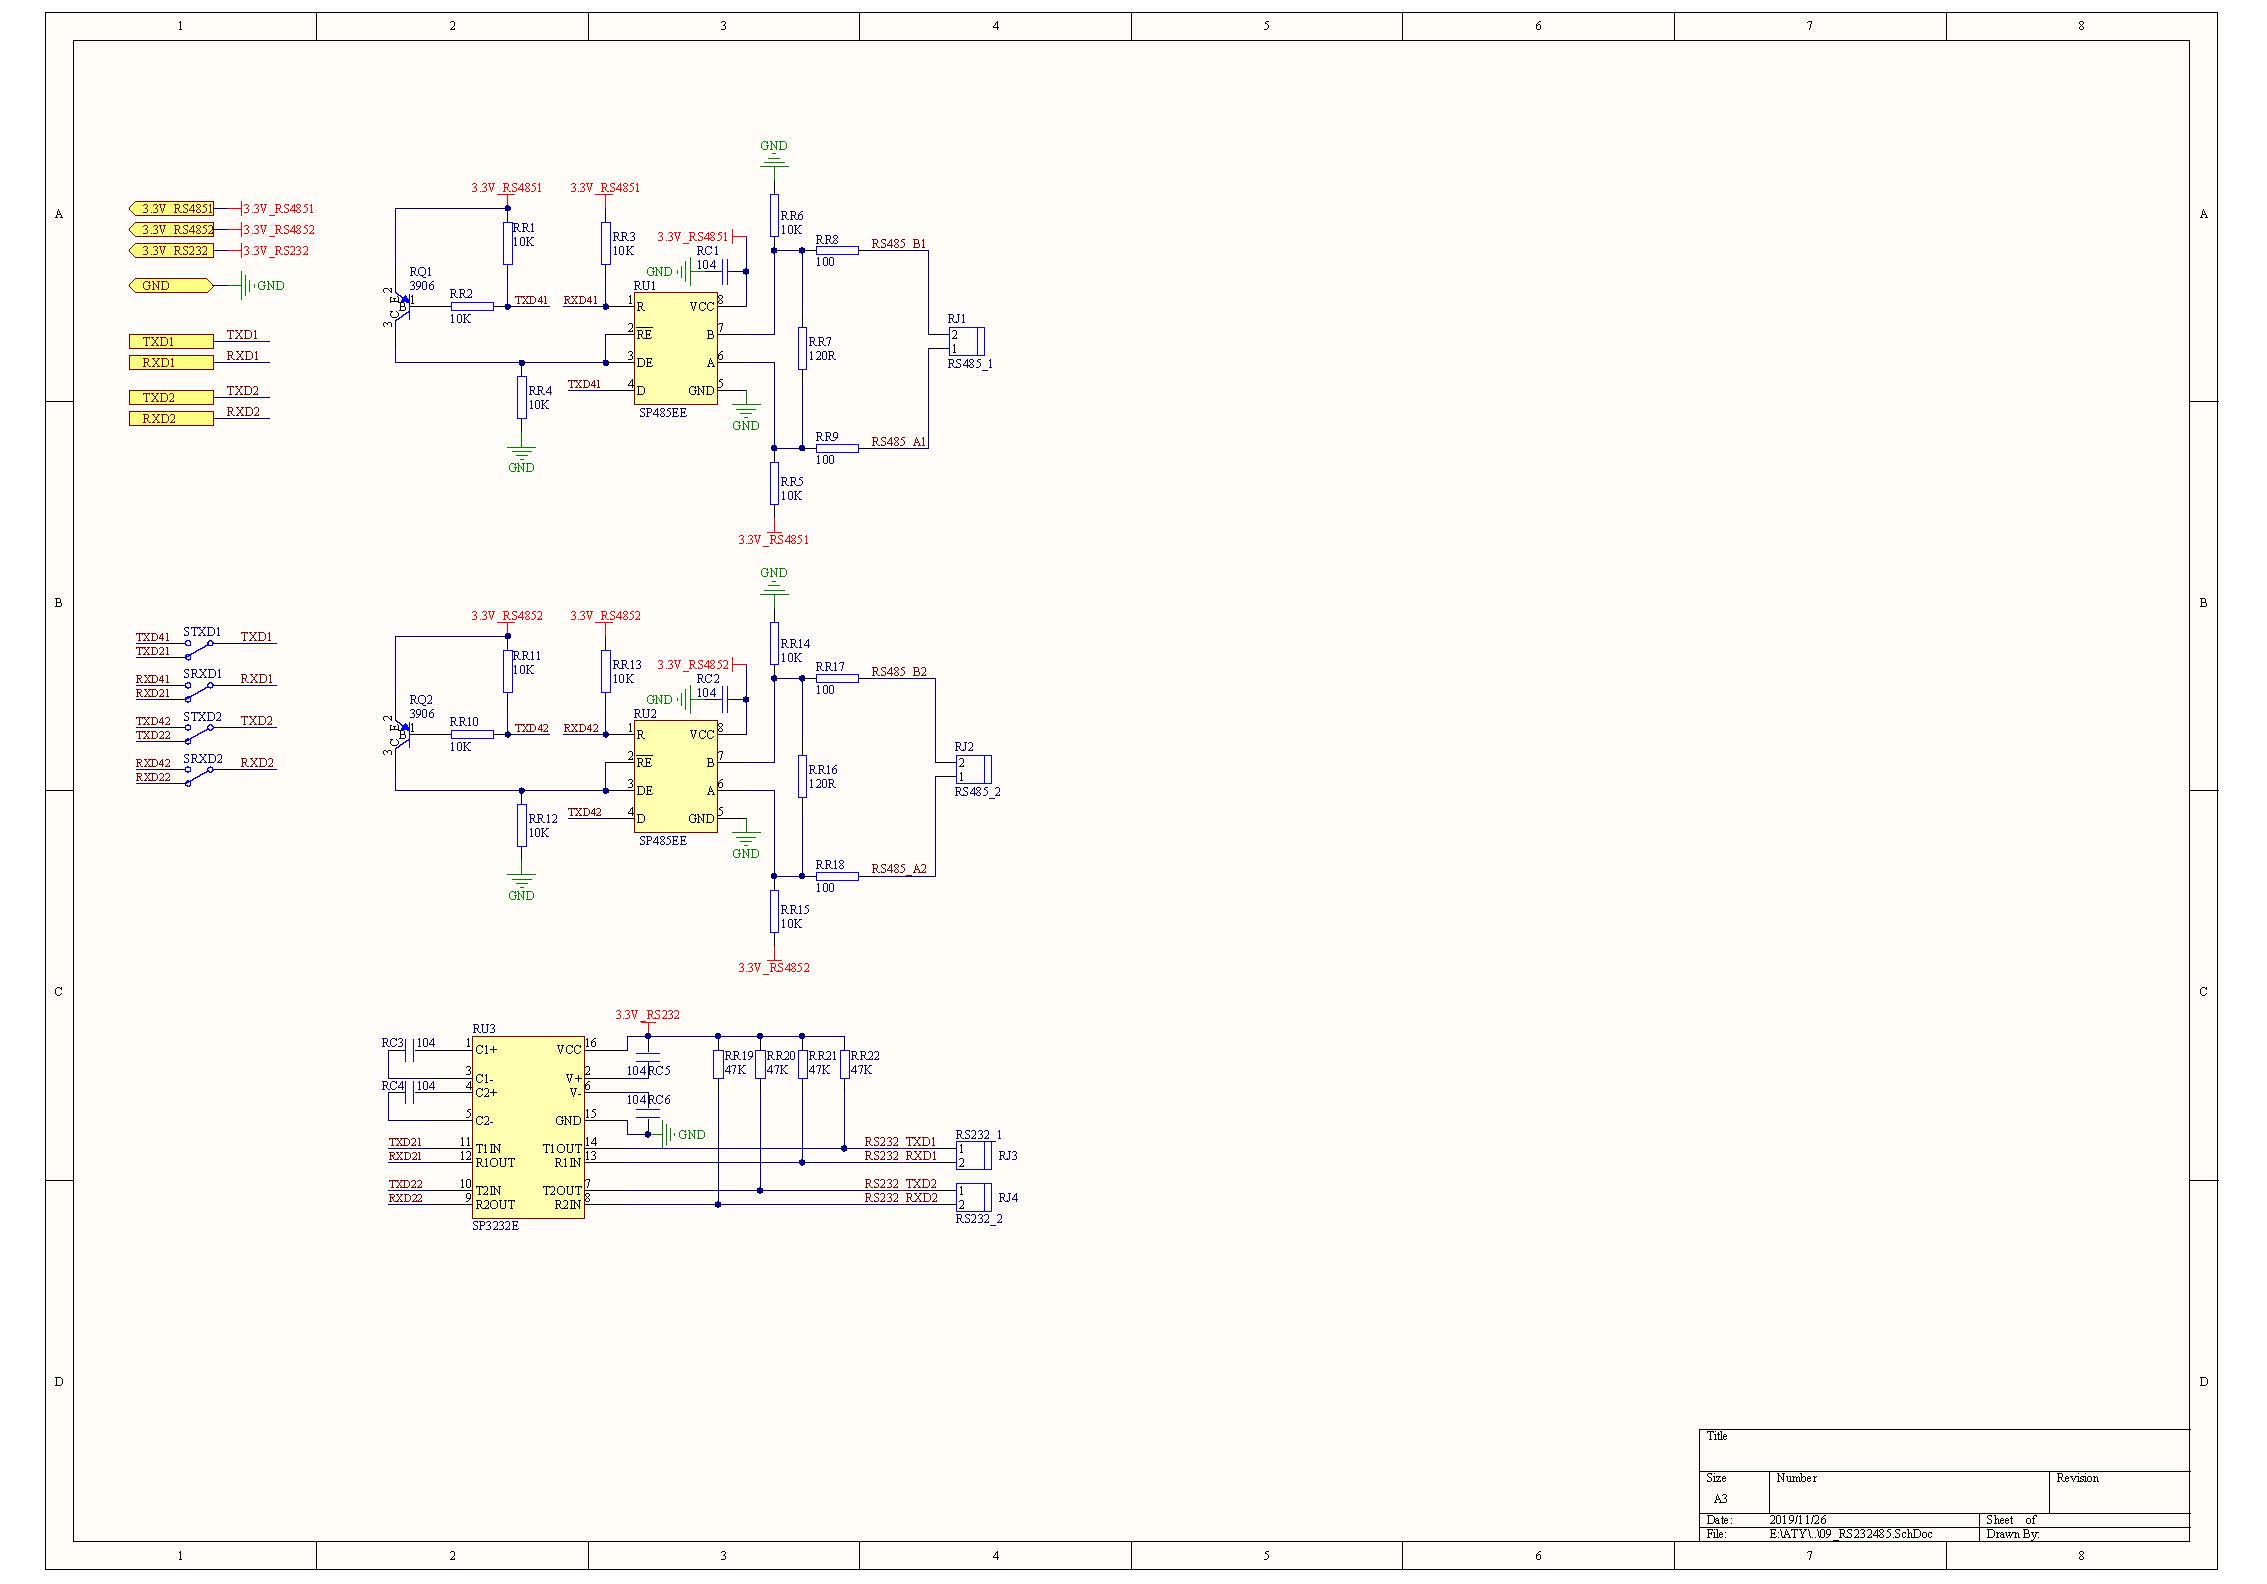Toggle the SRXD1 switch symbol

tap(199, 692)
